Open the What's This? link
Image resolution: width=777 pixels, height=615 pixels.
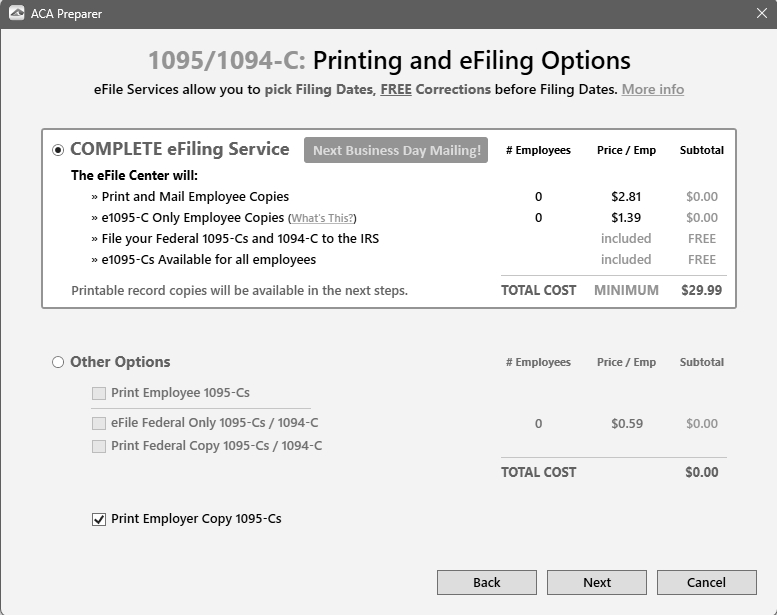point(322,218)
